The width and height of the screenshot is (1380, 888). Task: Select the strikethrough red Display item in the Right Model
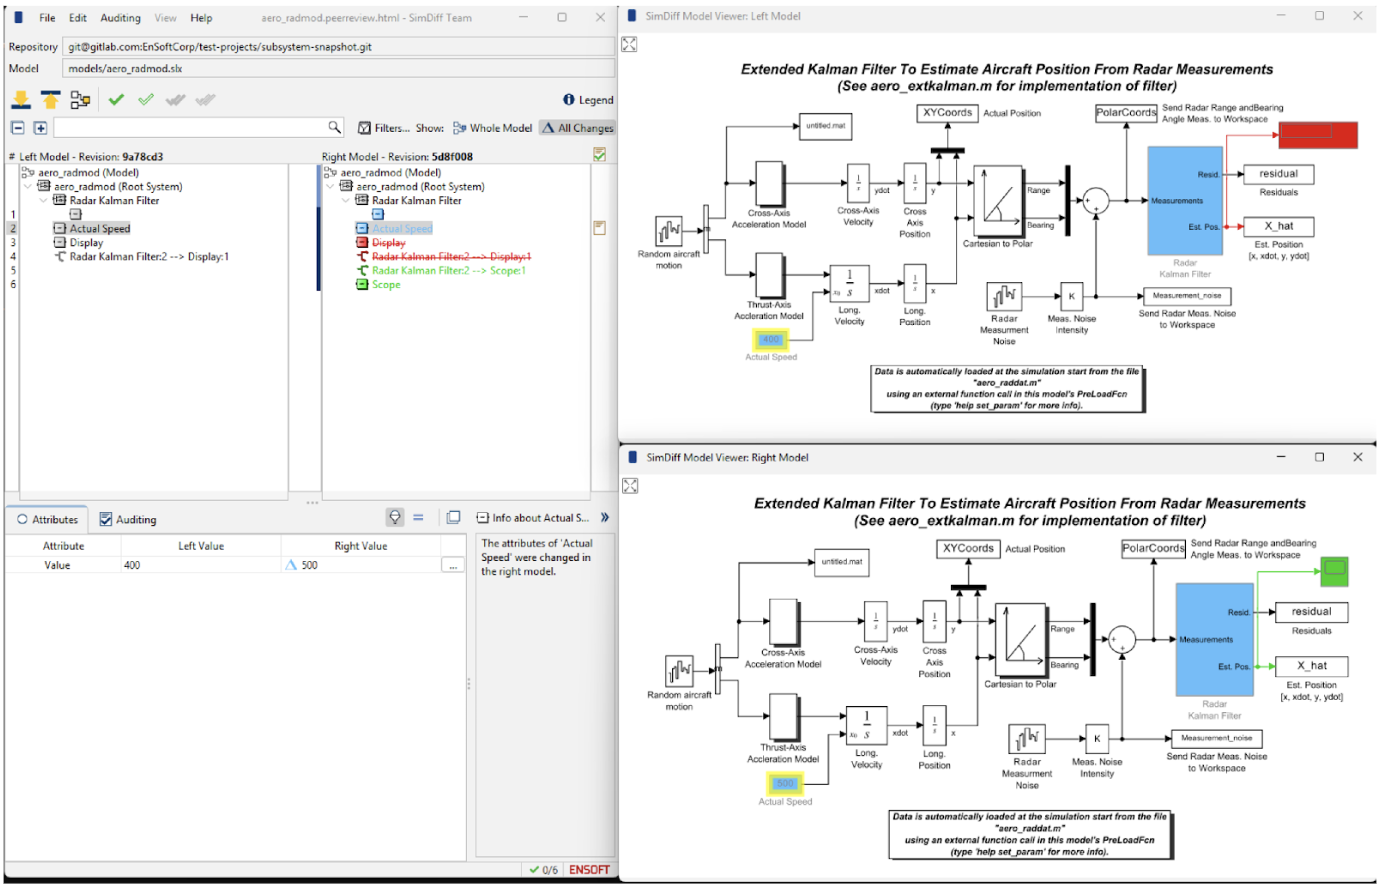[388, 243]
